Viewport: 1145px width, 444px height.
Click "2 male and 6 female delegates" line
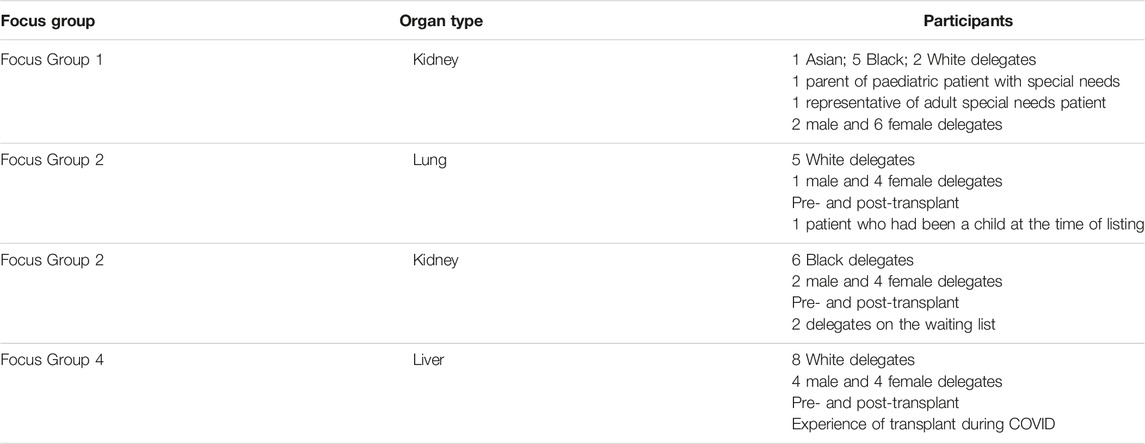(897, 125)
